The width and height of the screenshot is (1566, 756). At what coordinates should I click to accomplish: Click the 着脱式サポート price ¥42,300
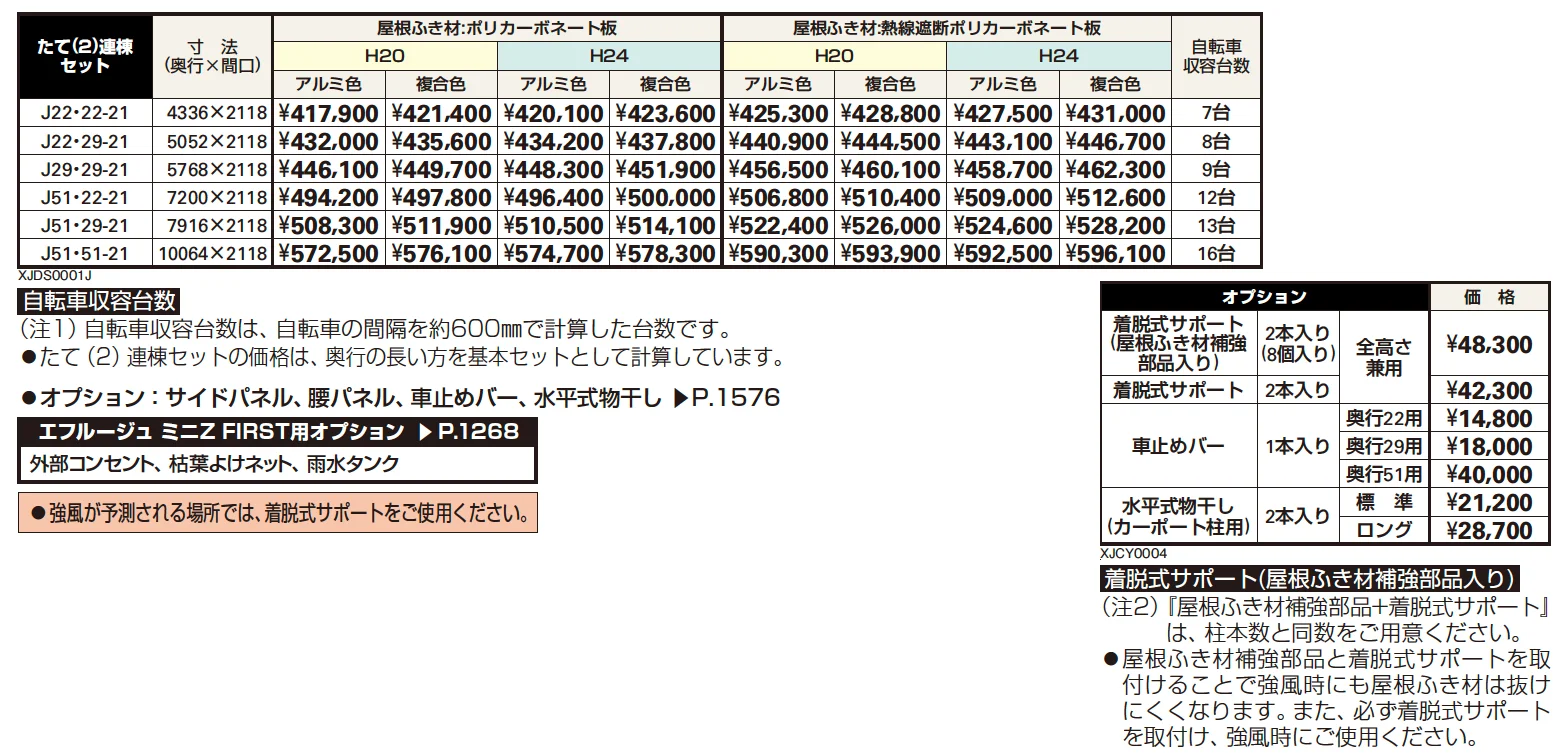[1489, 391]
